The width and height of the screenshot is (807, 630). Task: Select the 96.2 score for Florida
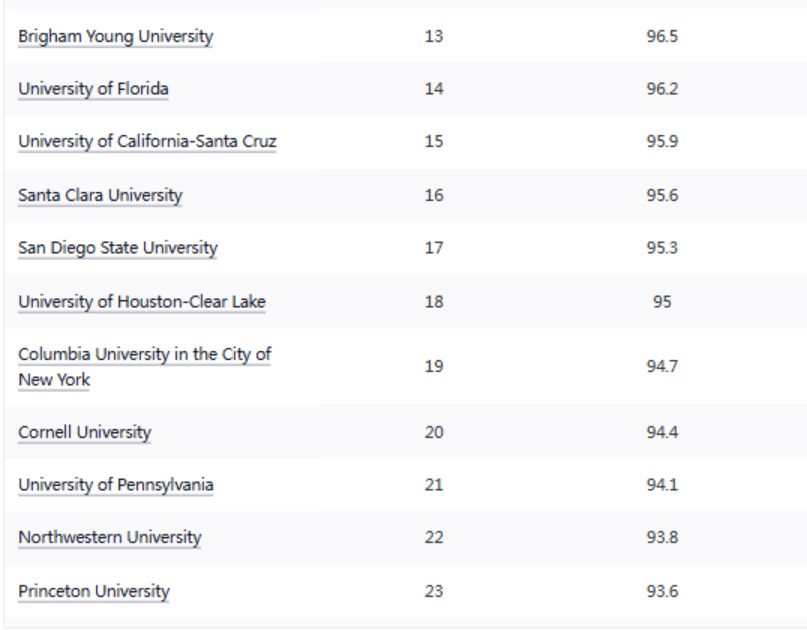click(658, 89)
